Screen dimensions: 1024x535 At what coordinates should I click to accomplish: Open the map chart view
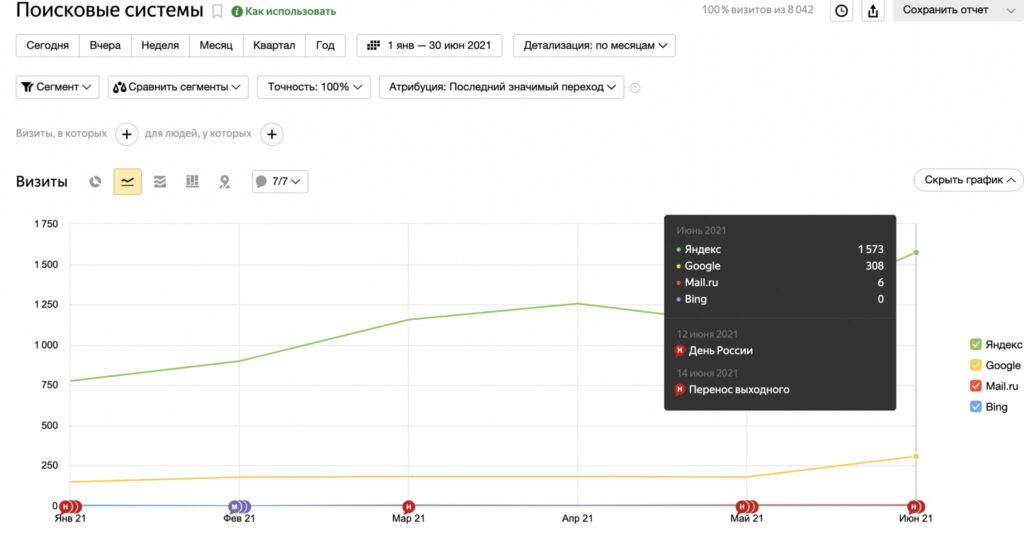click(x=225, y=182)
